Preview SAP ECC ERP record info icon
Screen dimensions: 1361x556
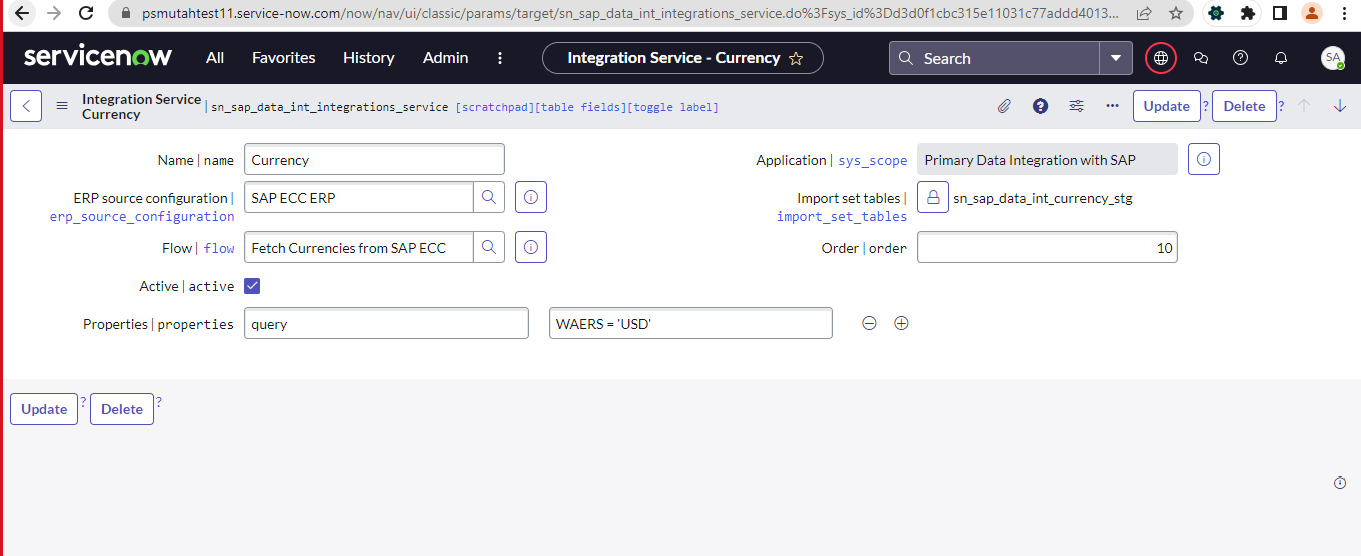coord(531,198)
